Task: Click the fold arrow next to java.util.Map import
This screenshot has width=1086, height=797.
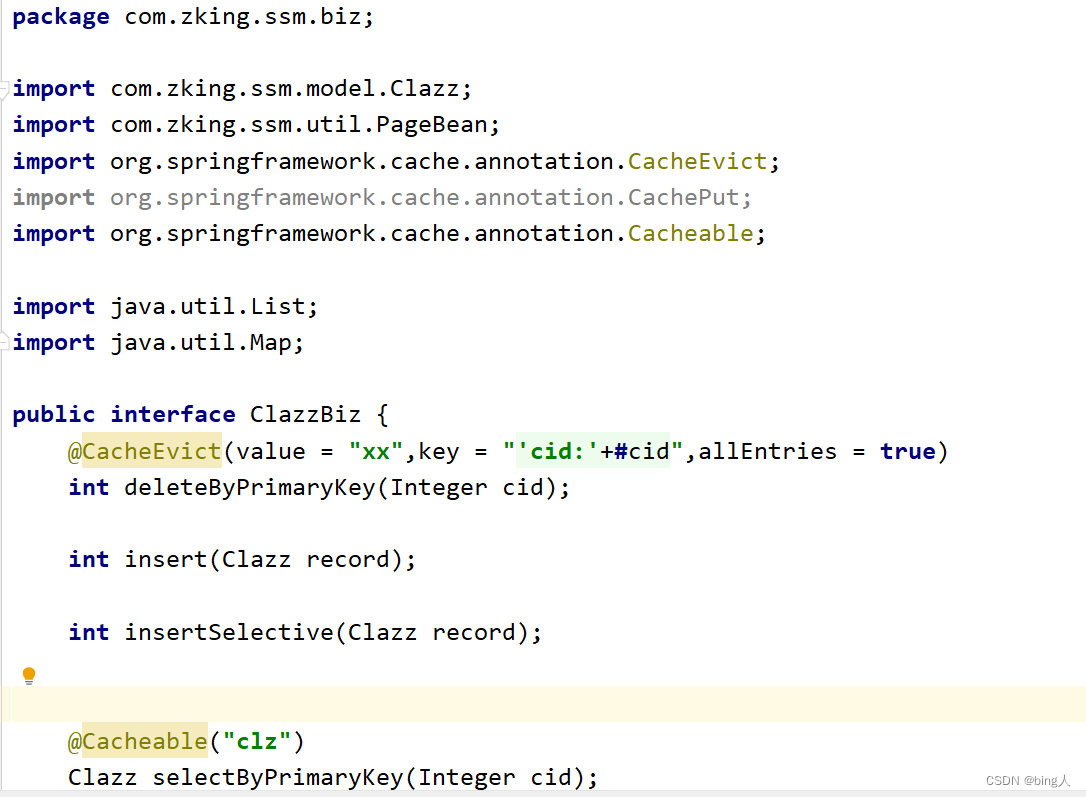Action: (x=4, y=341)
